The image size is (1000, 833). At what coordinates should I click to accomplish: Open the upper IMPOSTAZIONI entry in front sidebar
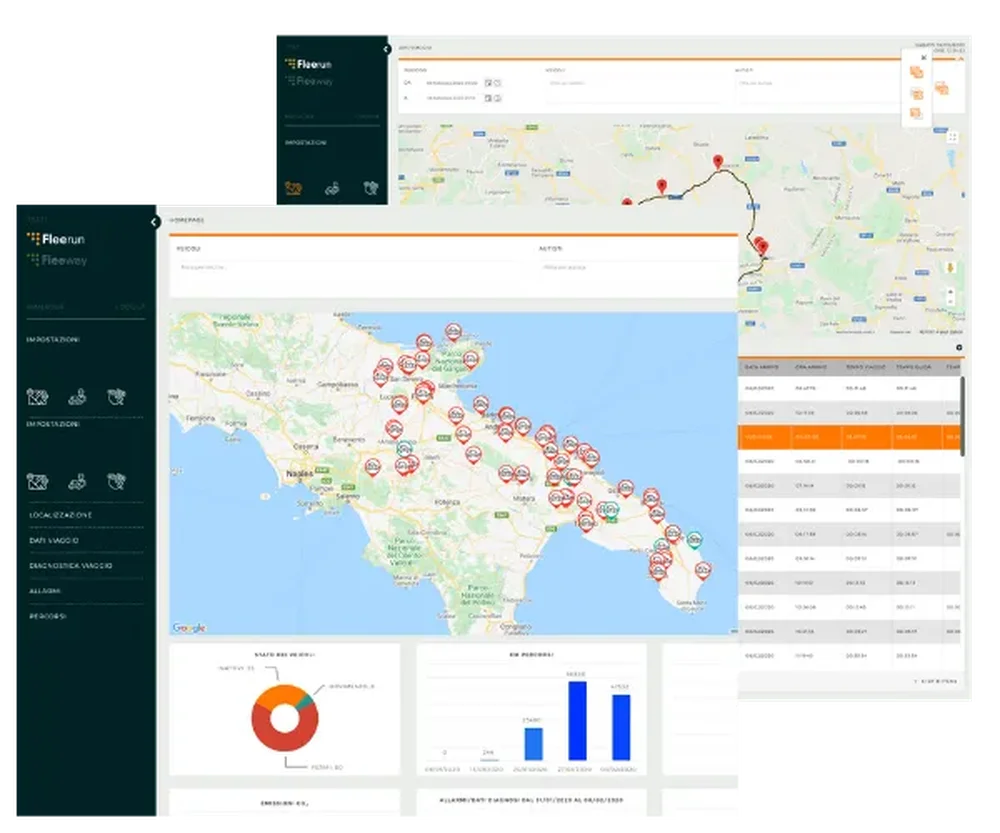pos(53,340)
